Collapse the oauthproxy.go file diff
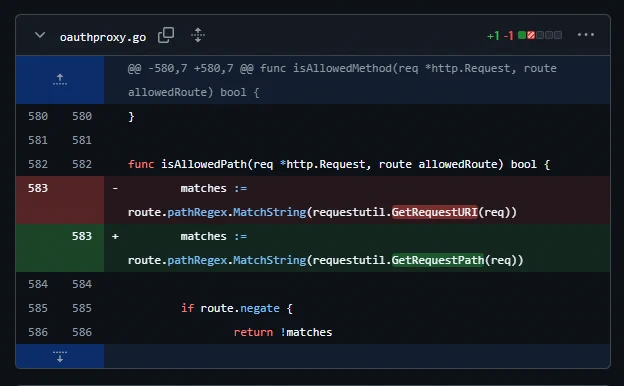 click(40, 35)
